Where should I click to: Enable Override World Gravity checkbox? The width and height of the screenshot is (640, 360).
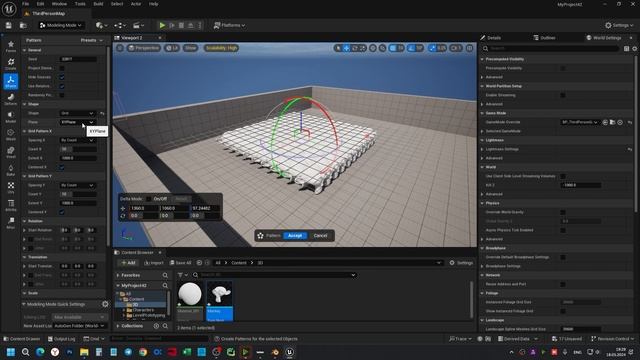[563, 212]
